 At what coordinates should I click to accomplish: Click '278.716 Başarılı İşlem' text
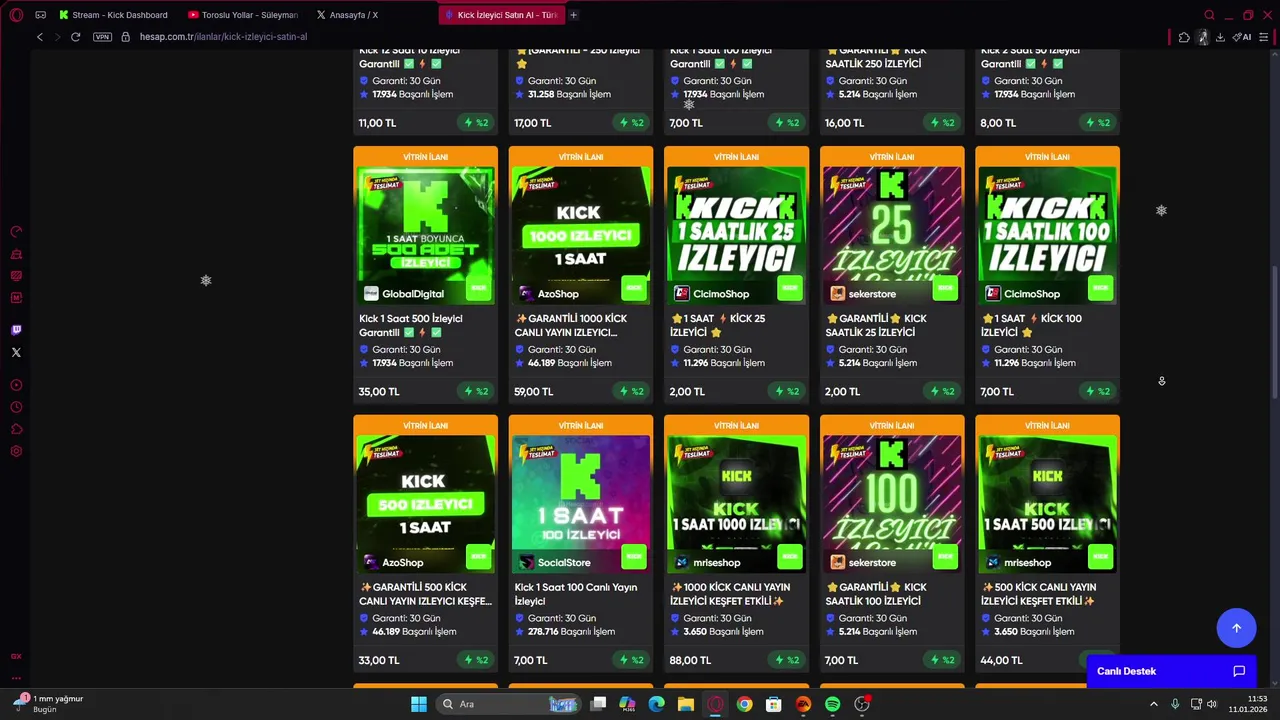[x=570, y=632]
